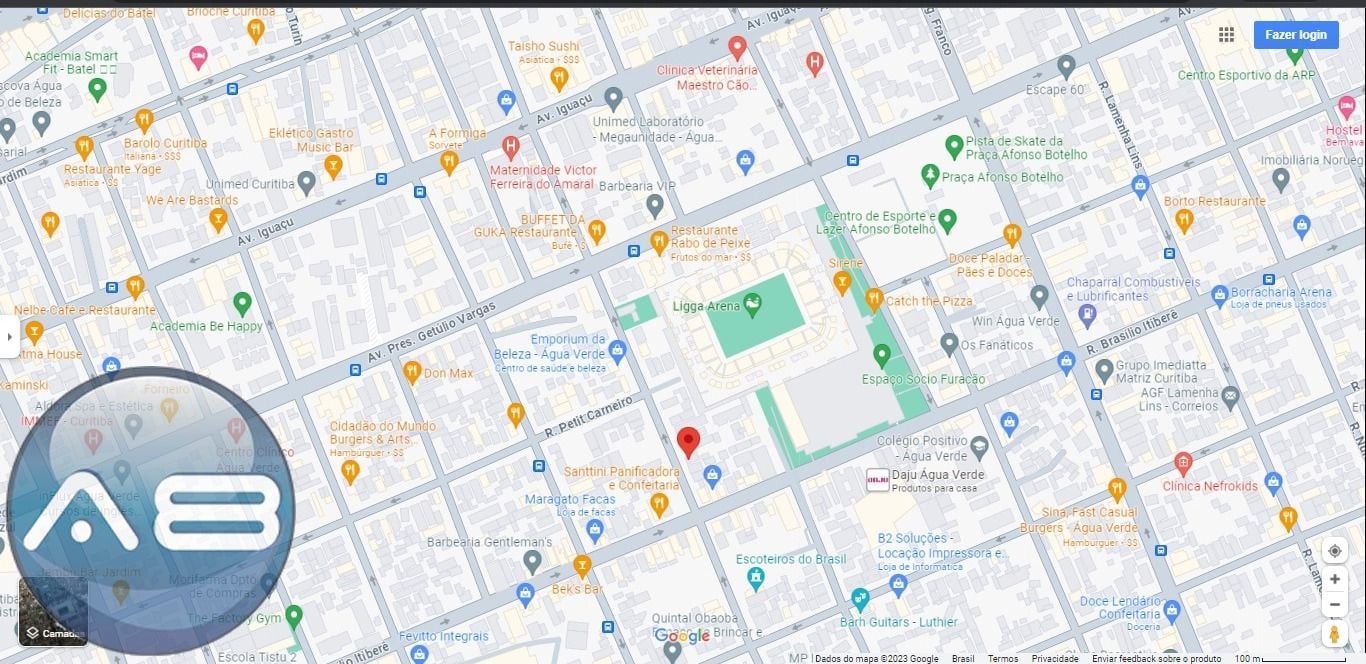The height and width of the screenshot is (664, 1366).
Task: Click the Restaurante Rabo de Peixe pin
Action: 659,241
